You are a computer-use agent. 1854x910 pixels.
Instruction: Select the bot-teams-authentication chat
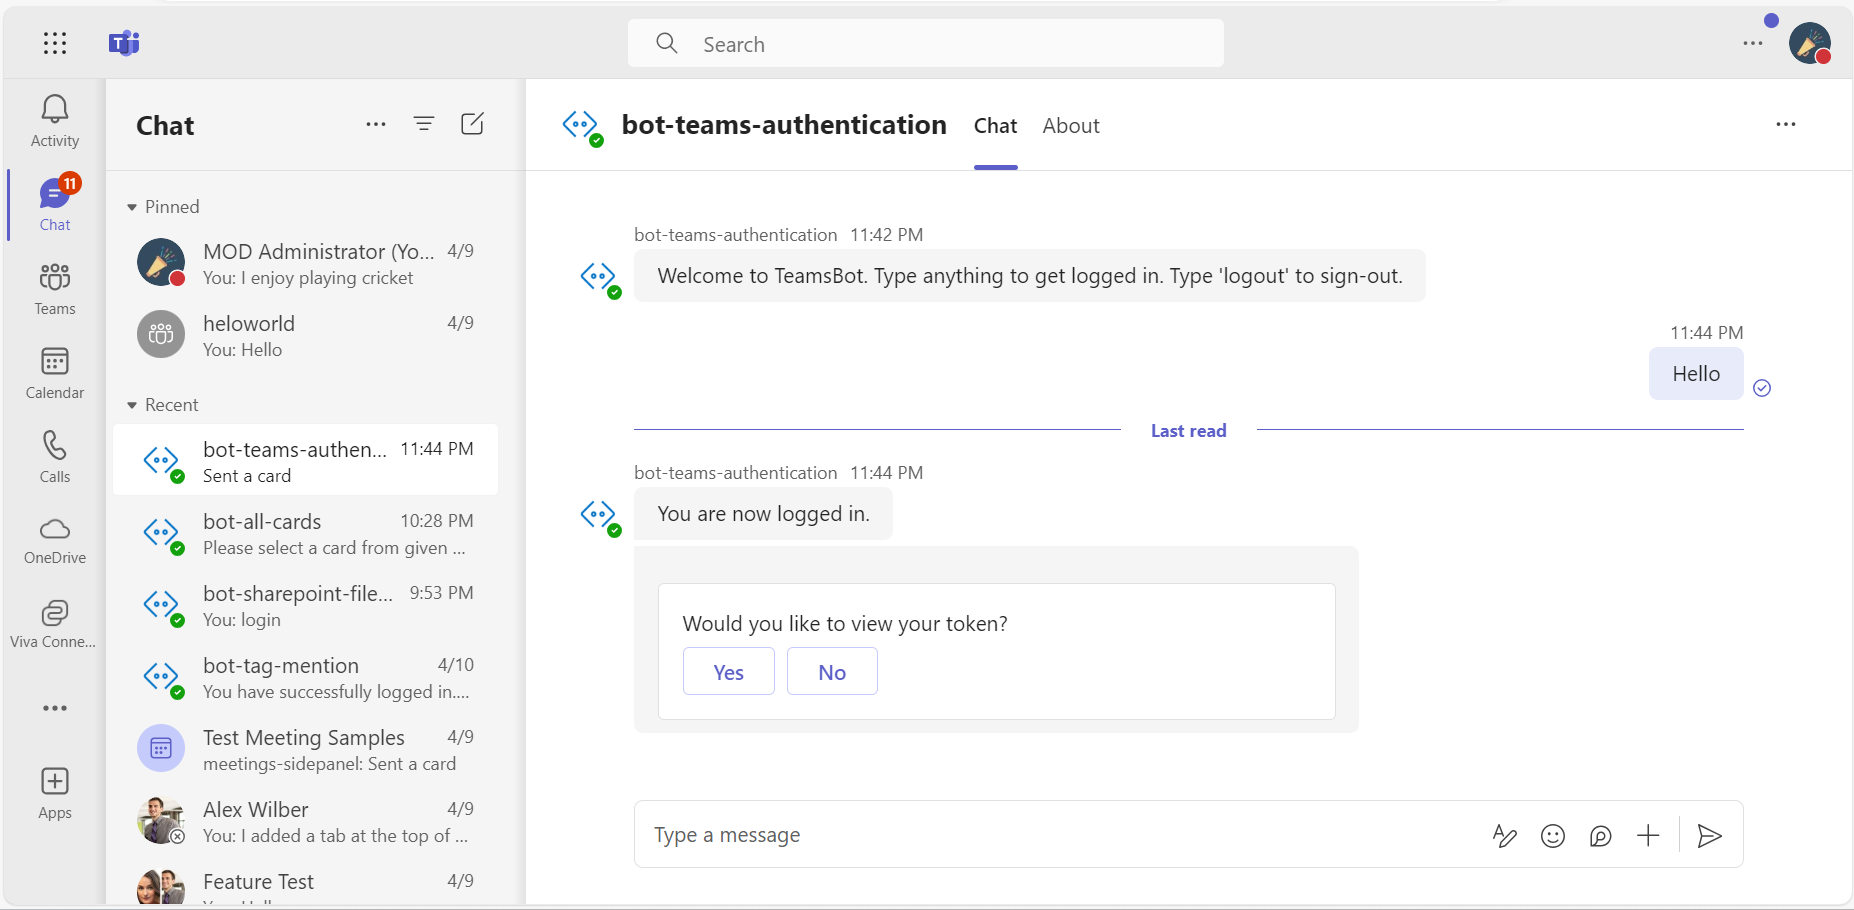pyautogui.click(x=305, y=460)
